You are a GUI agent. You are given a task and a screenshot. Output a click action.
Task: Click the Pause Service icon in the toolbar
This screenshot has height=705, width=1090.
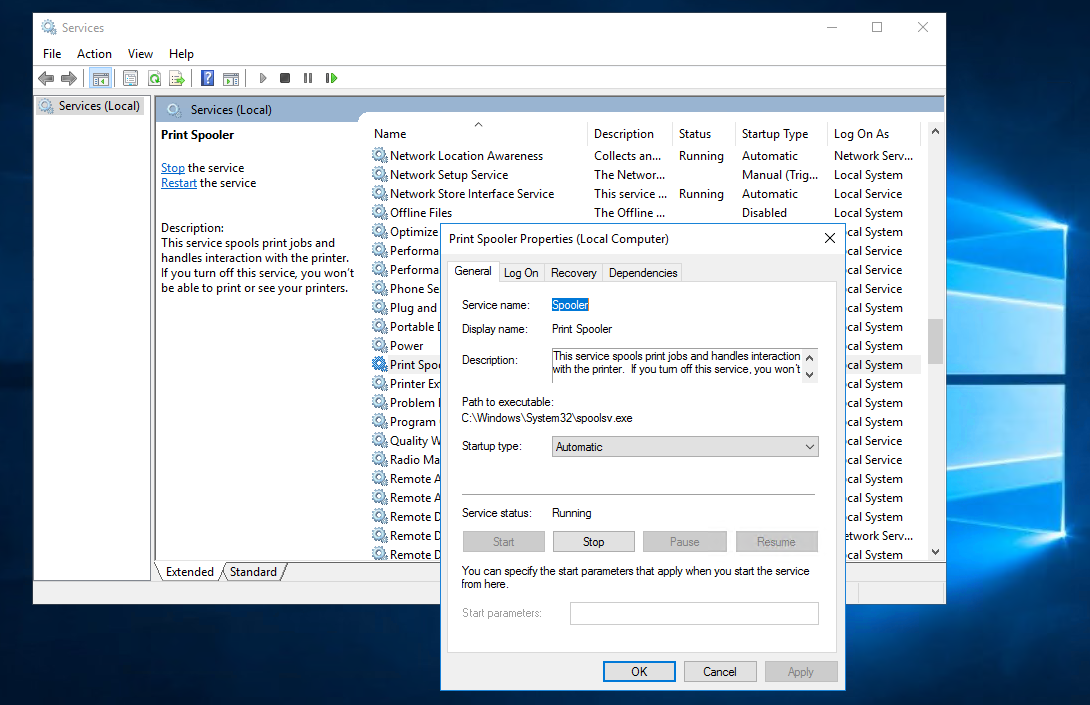pyautogui.click(x=308, y=79)
